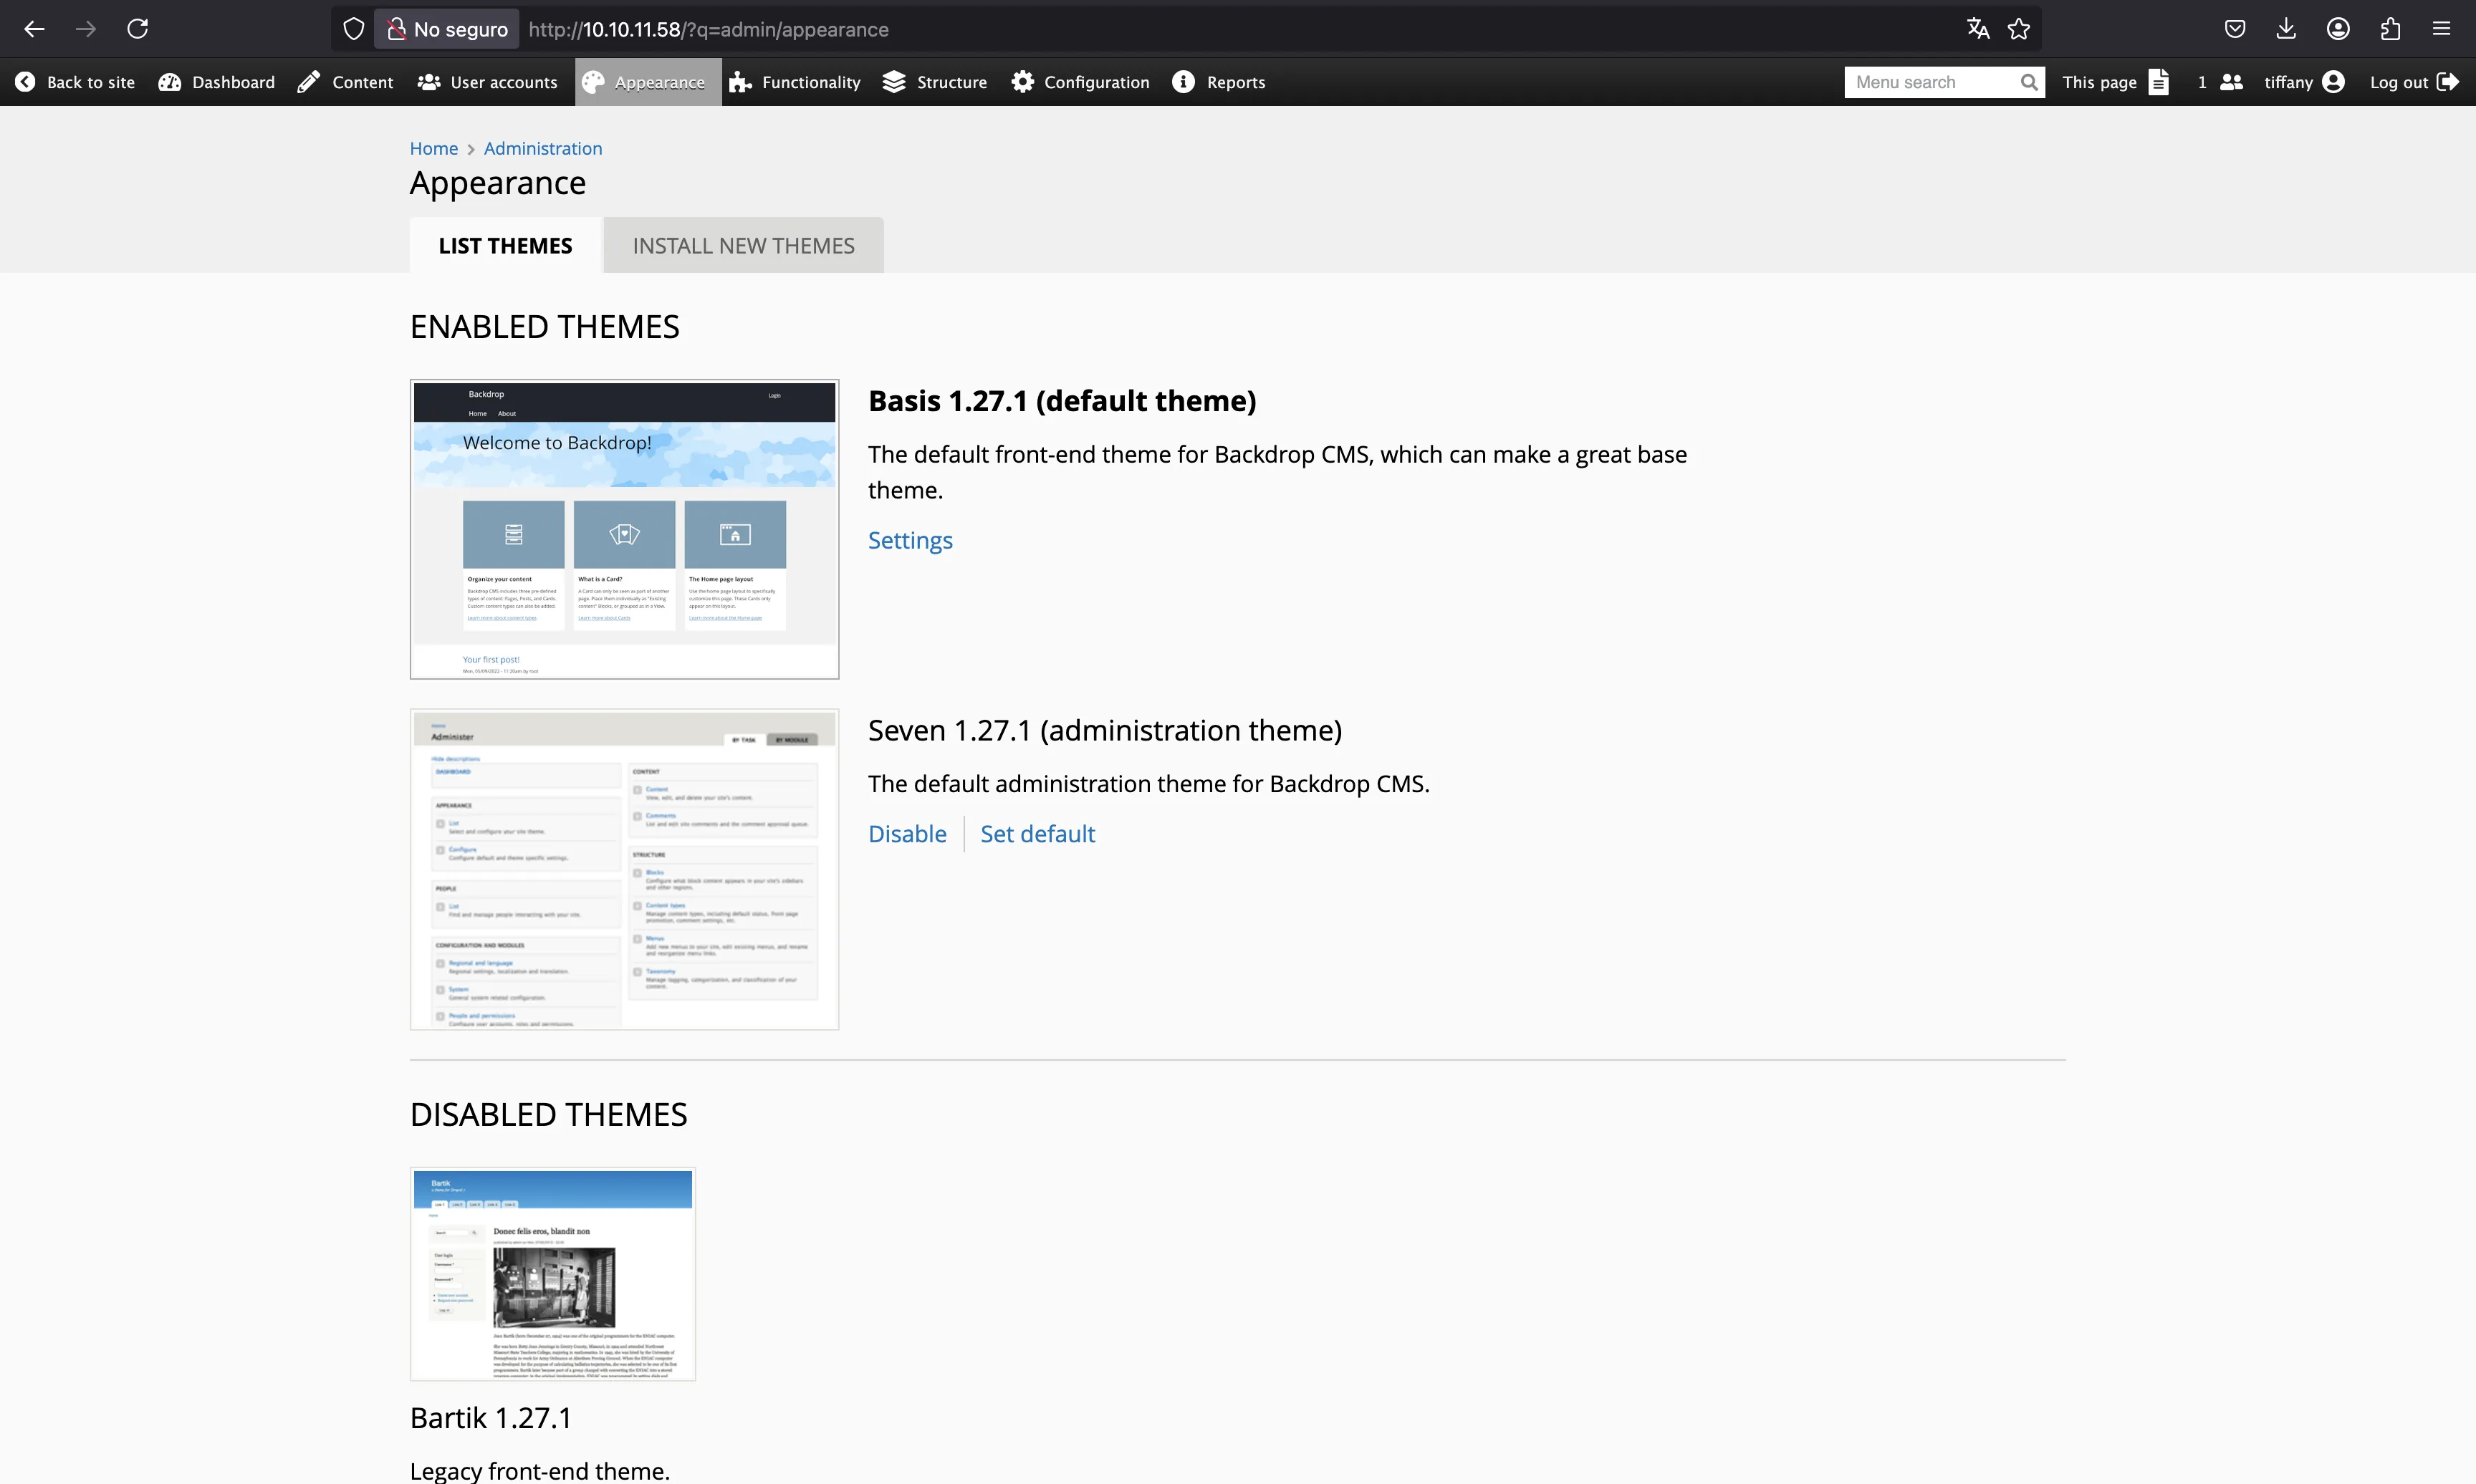Click the Structure layers icon
Image resolution: width=2476 pixels, height=1484 pixels.
[894, 82]
